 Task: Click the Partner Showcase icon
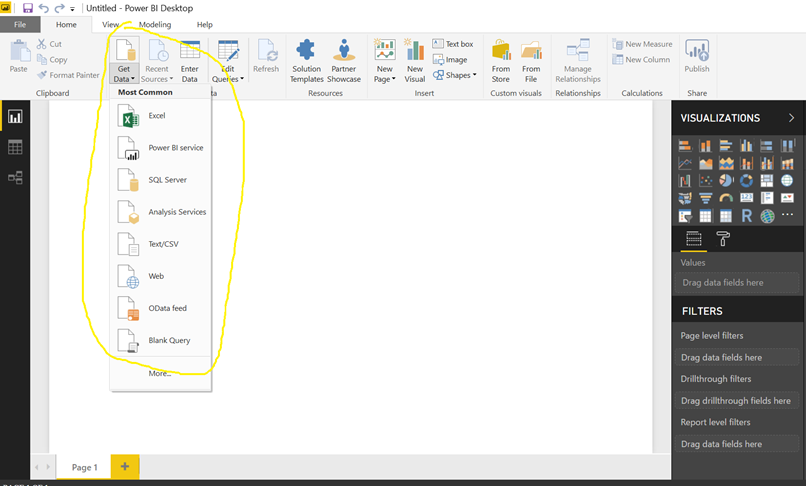pos(344,60)
